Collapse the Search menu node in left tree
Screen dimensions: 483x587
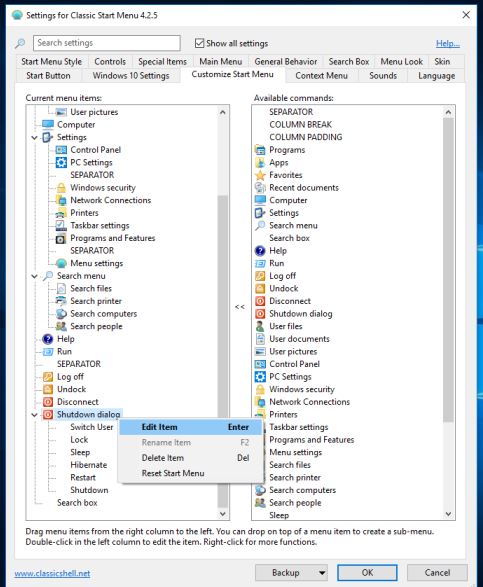[x=34, y=276]
